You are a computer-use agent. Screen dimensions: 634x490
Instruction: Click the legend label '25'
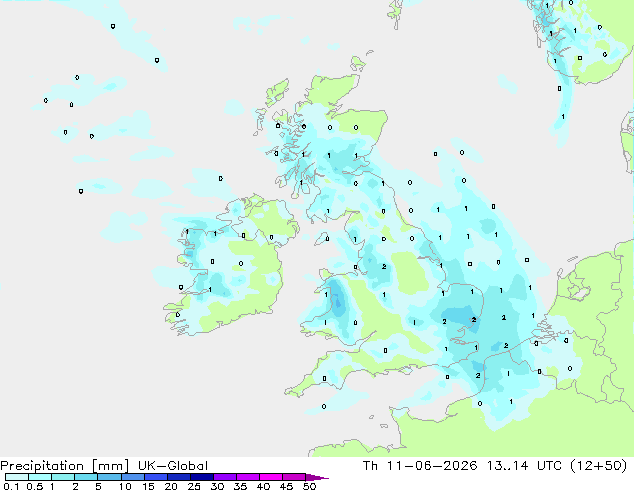(x=194, y=486)
